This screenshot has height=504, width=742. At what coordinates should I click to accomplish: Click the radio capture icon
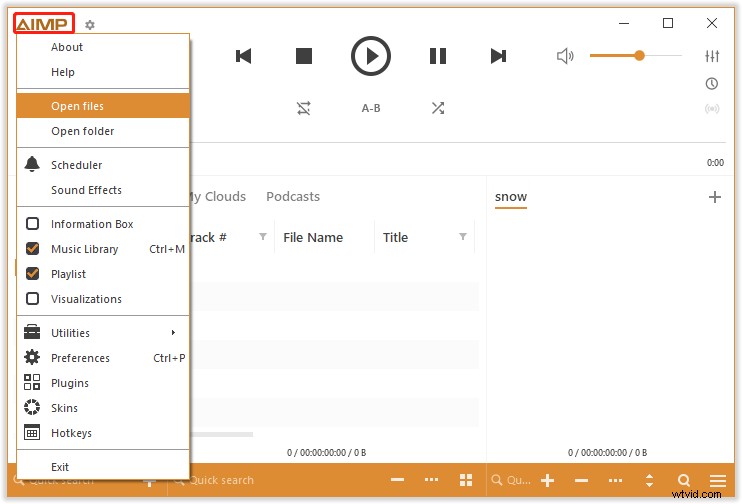click(x=712, y=109)
